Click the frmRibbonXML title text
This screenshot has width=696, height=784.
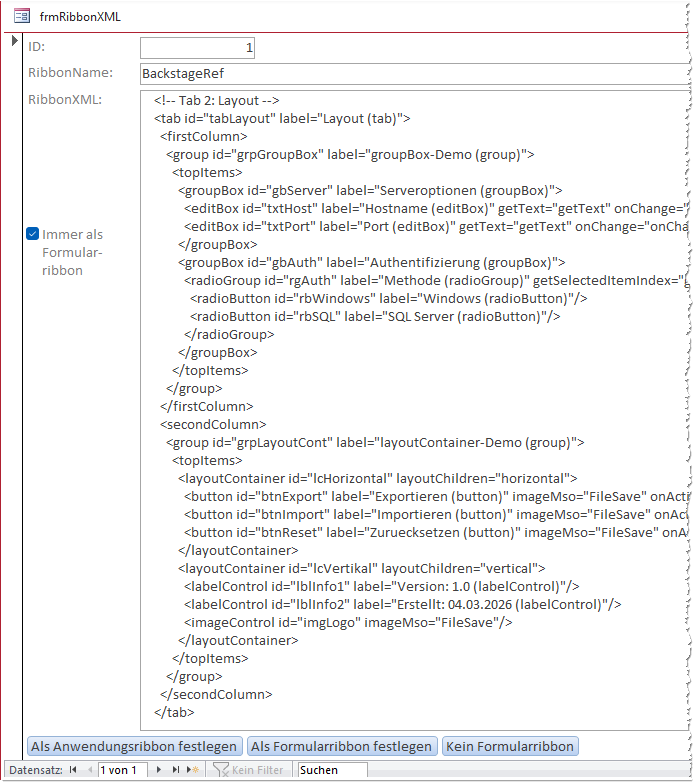pos(80,16)
